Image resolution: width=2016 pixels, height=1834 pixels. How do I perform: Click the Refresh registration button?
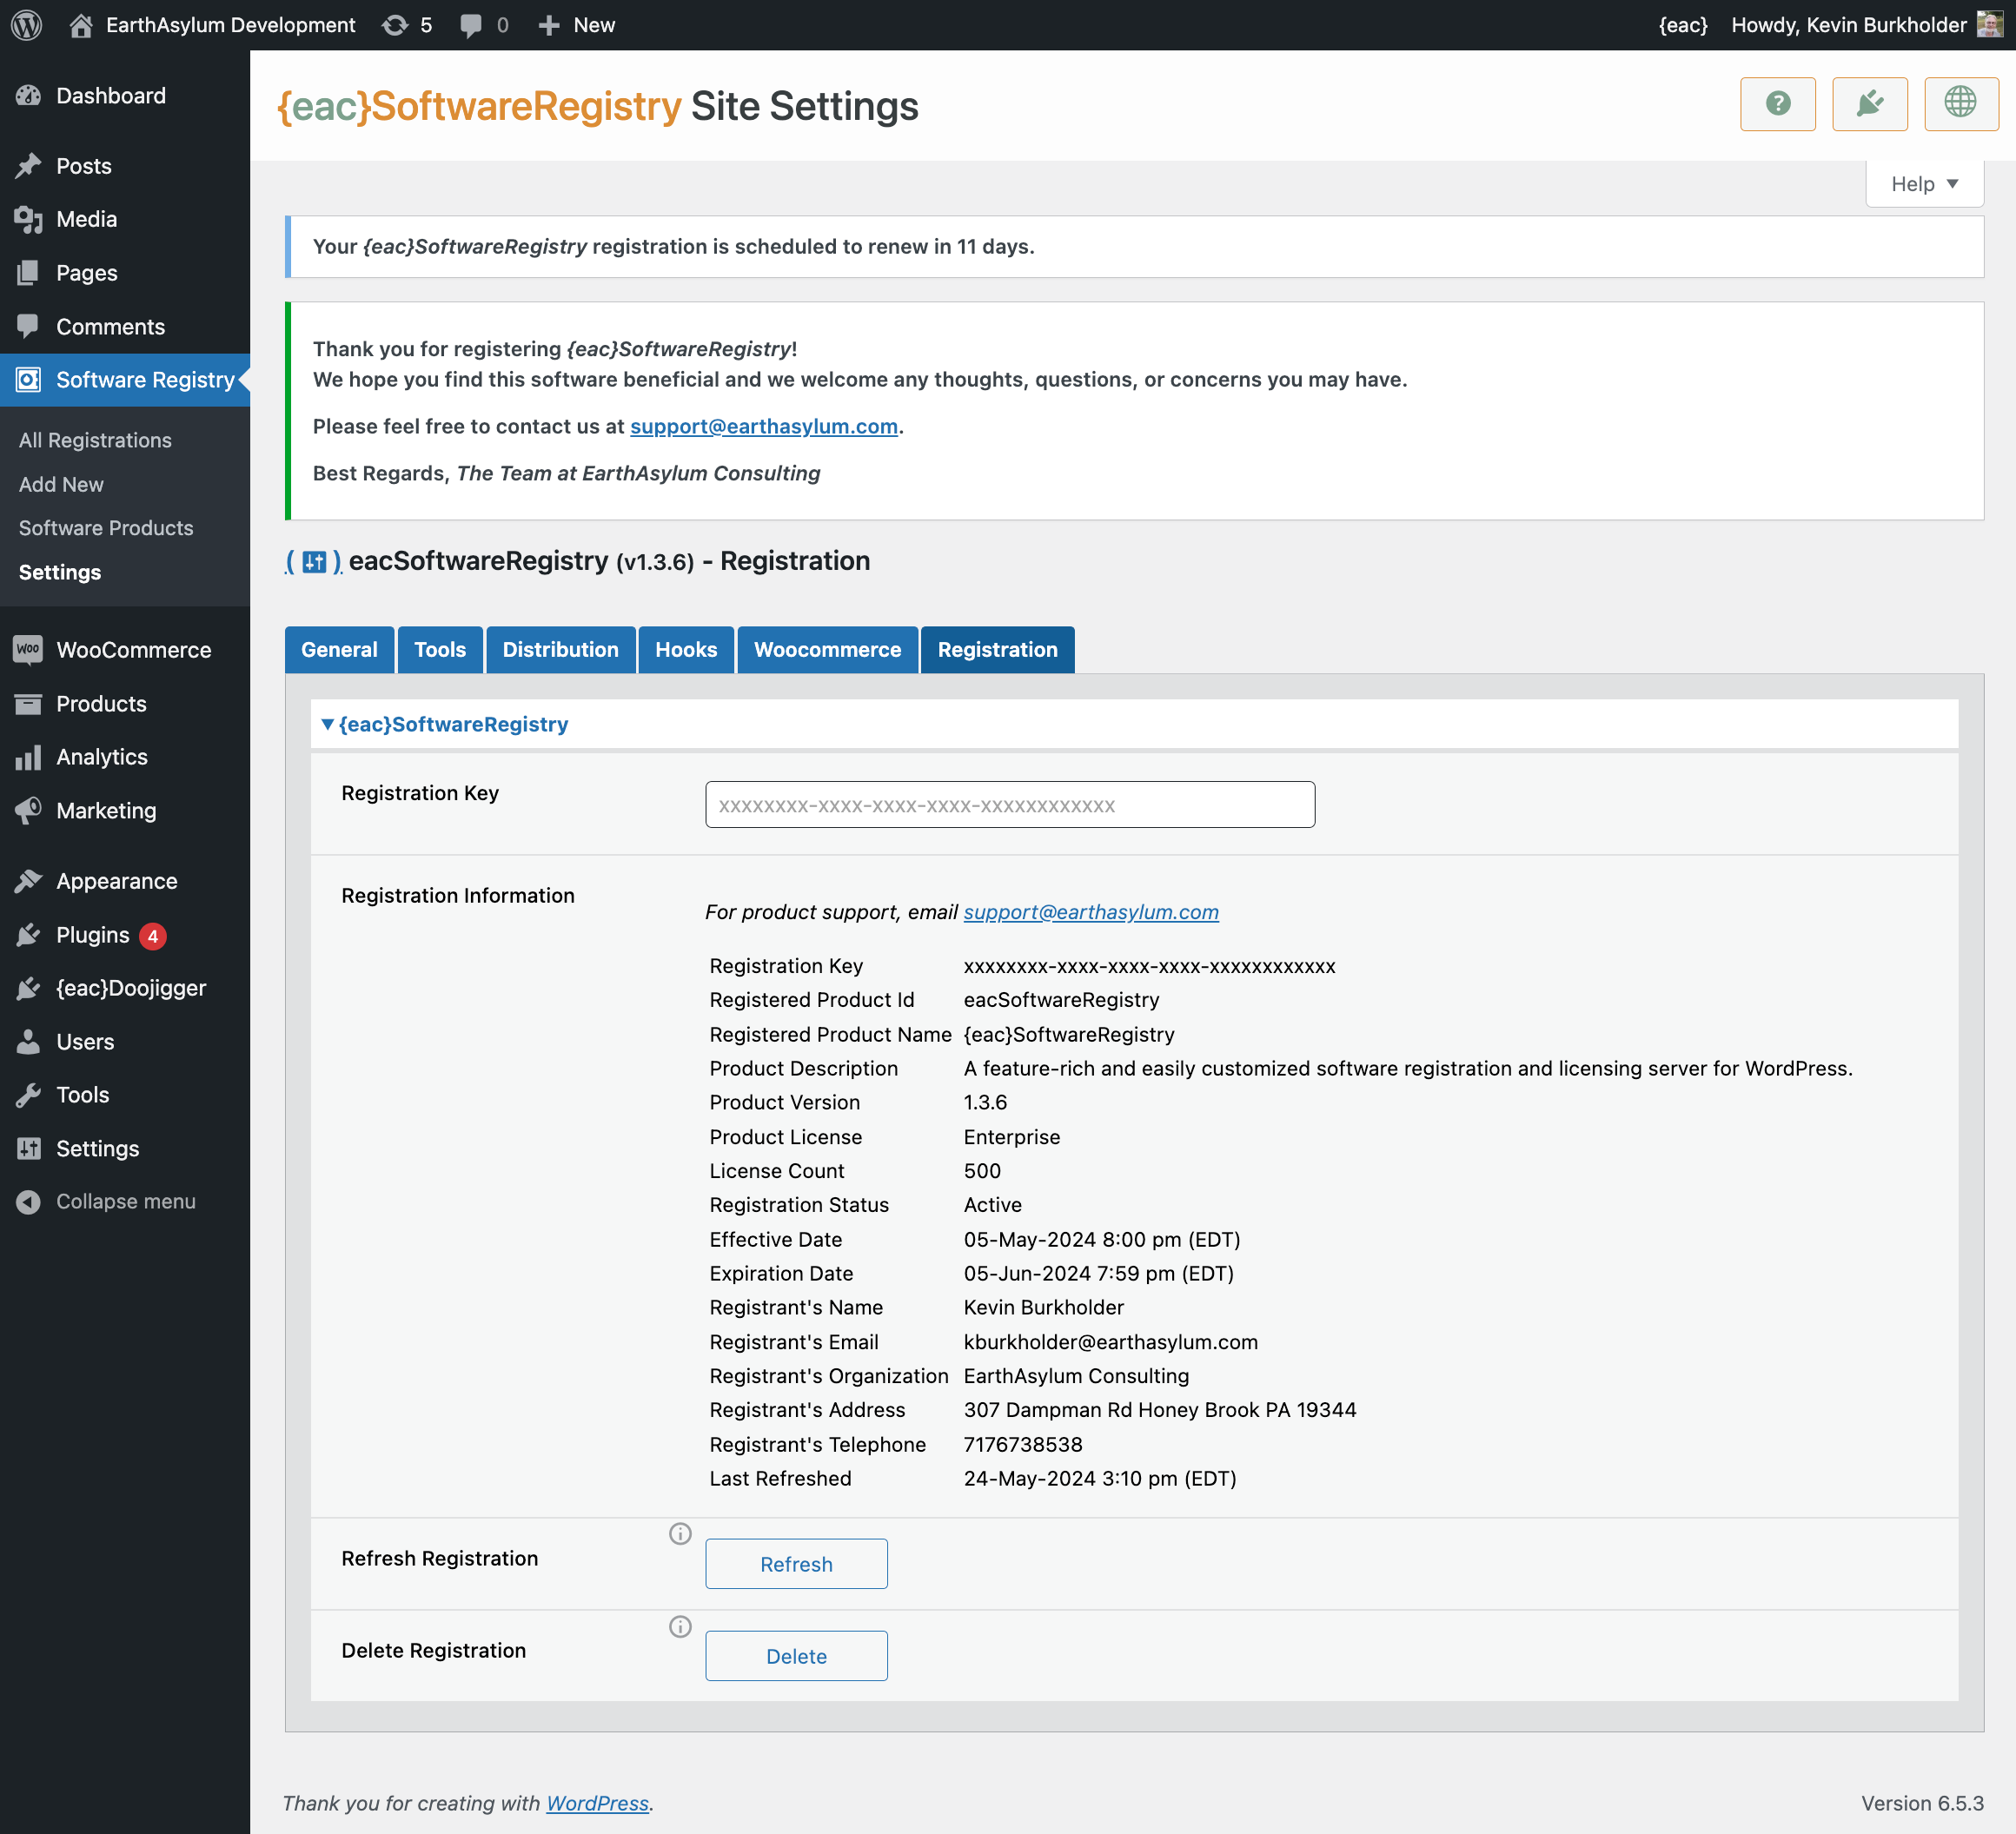click(x=795, y=1564)
